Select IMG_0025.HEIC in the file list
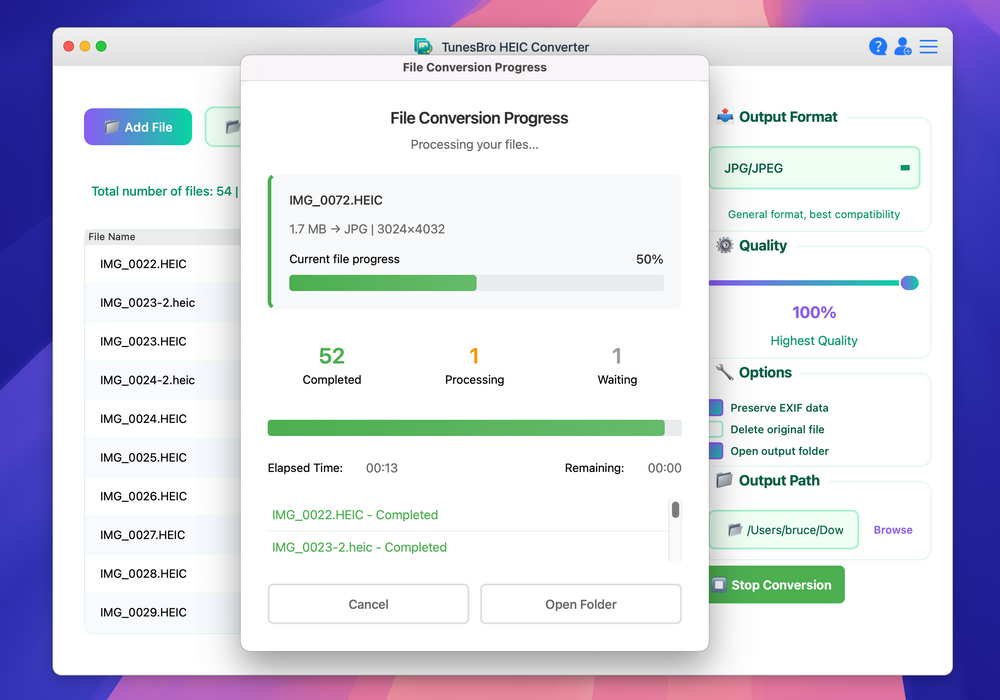Screen dimensions: 1000x700 coord(163,458)
